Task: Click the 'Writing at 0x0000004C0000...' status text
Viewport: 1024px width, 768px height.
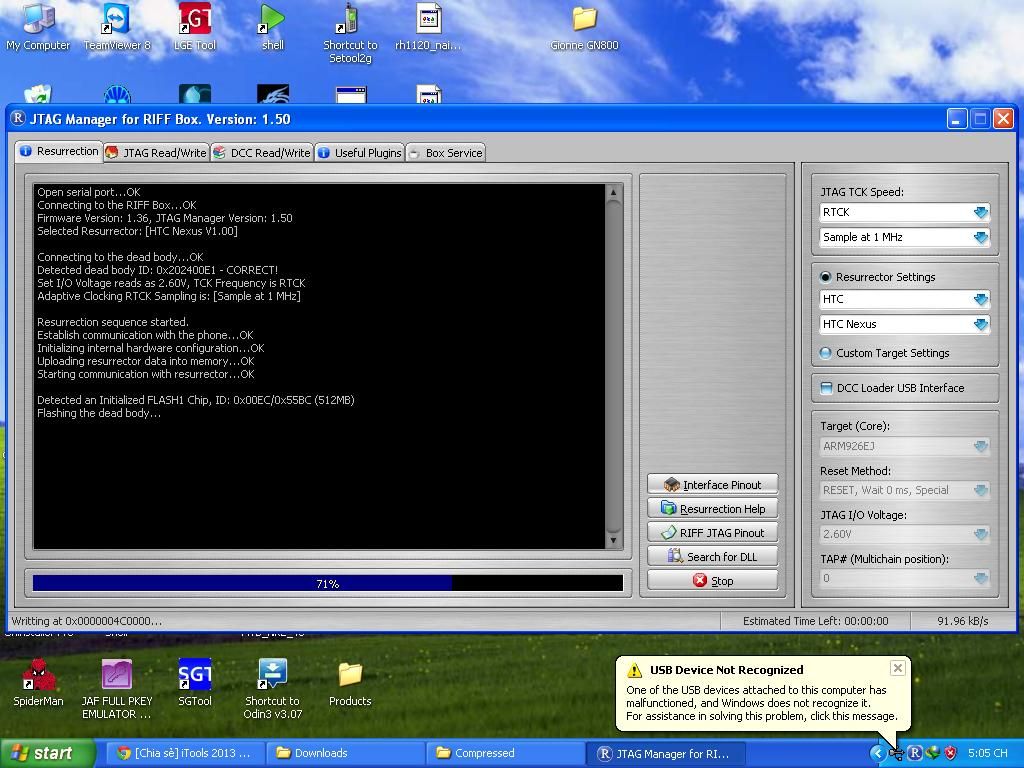Action: 87,621
